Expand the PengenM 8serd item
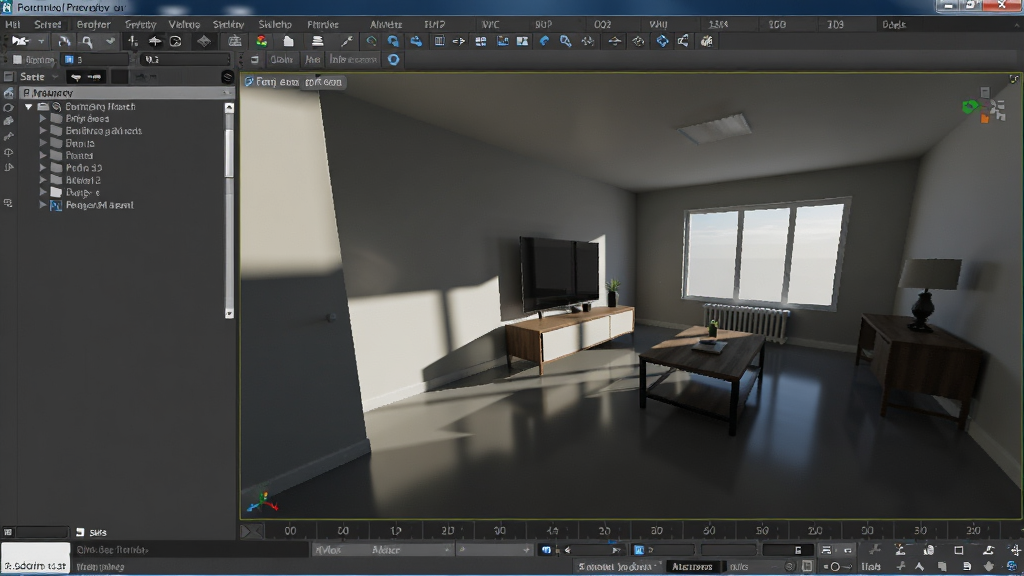The image size is (1024, 576). click(x=43, y=205)
